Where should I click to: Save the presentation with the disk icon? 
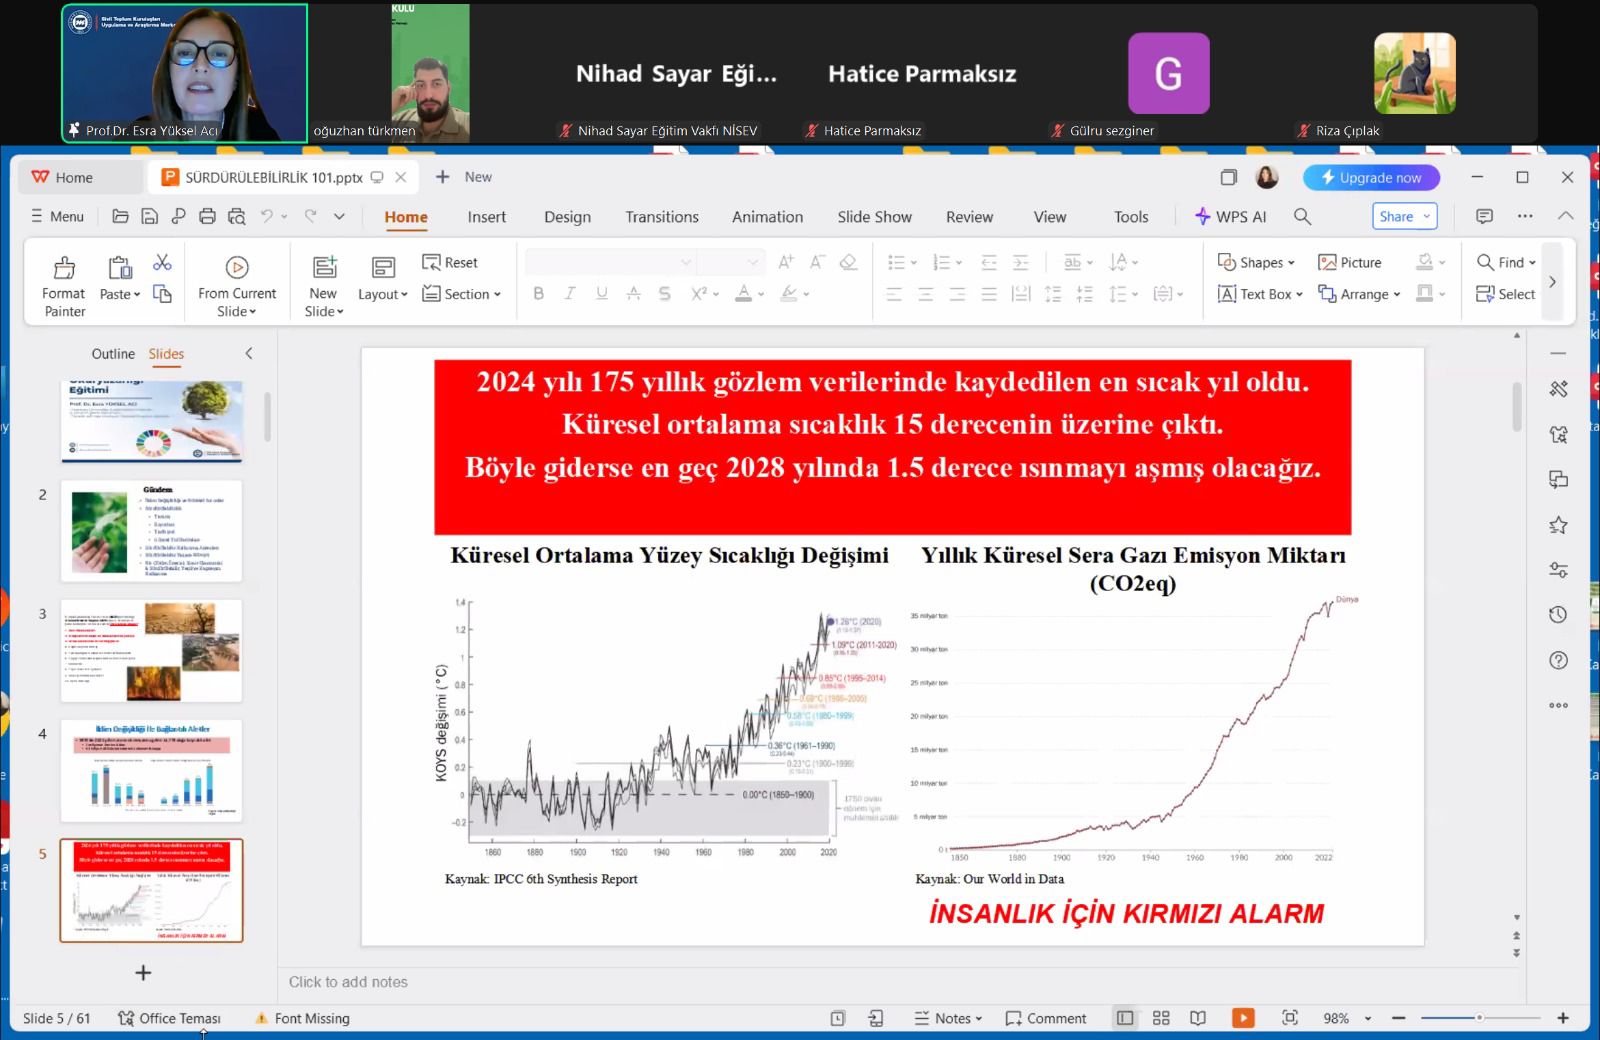click(x=149, y=216)
